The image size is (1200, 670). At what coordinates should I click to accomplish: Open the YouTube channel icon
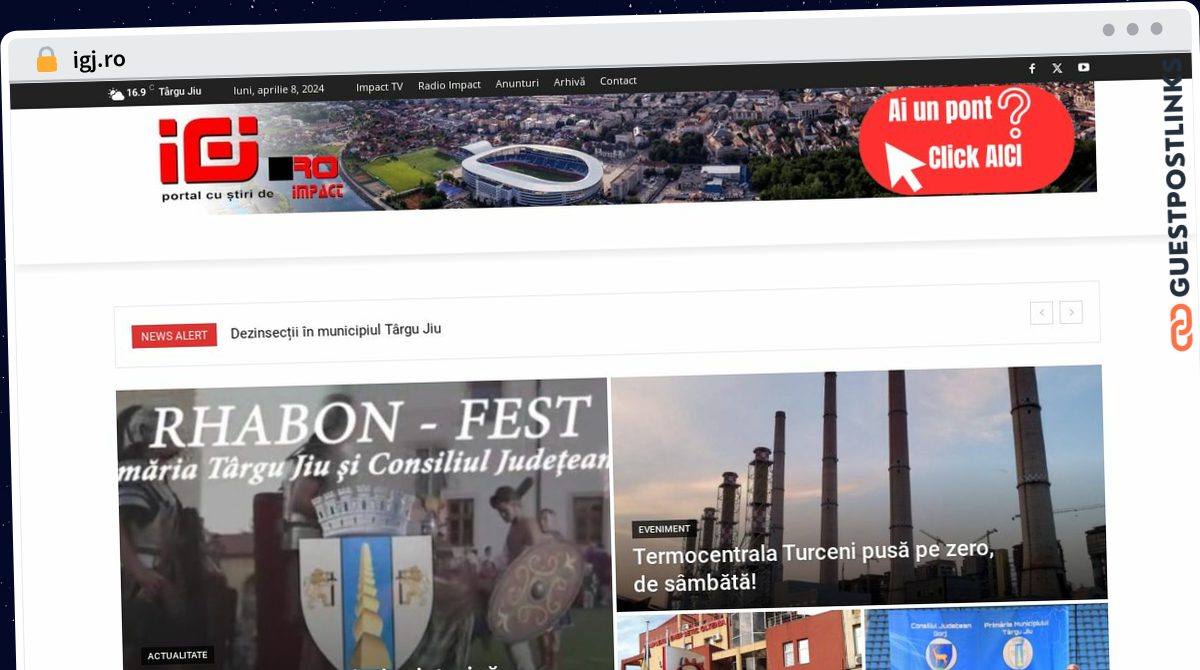pos(1083,67)
